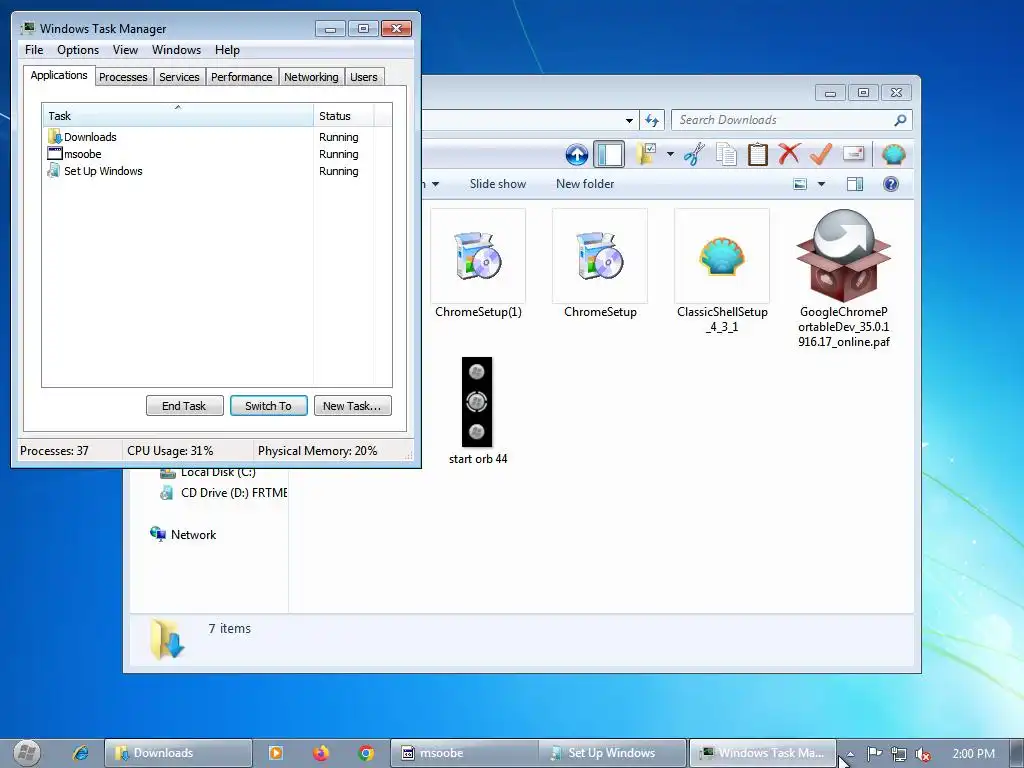Switch to the Networking tab
1024x768 pixels.
(x=312, y=77)
